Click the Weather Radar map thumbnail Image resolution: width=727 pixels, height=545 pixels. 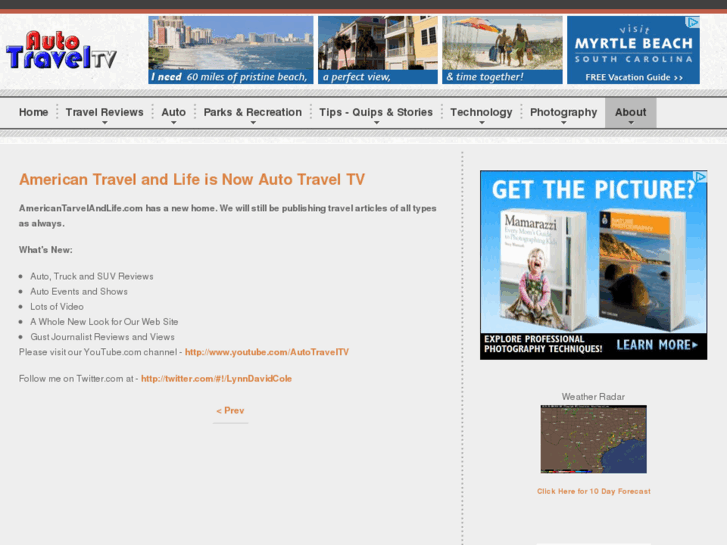point(593,439)
